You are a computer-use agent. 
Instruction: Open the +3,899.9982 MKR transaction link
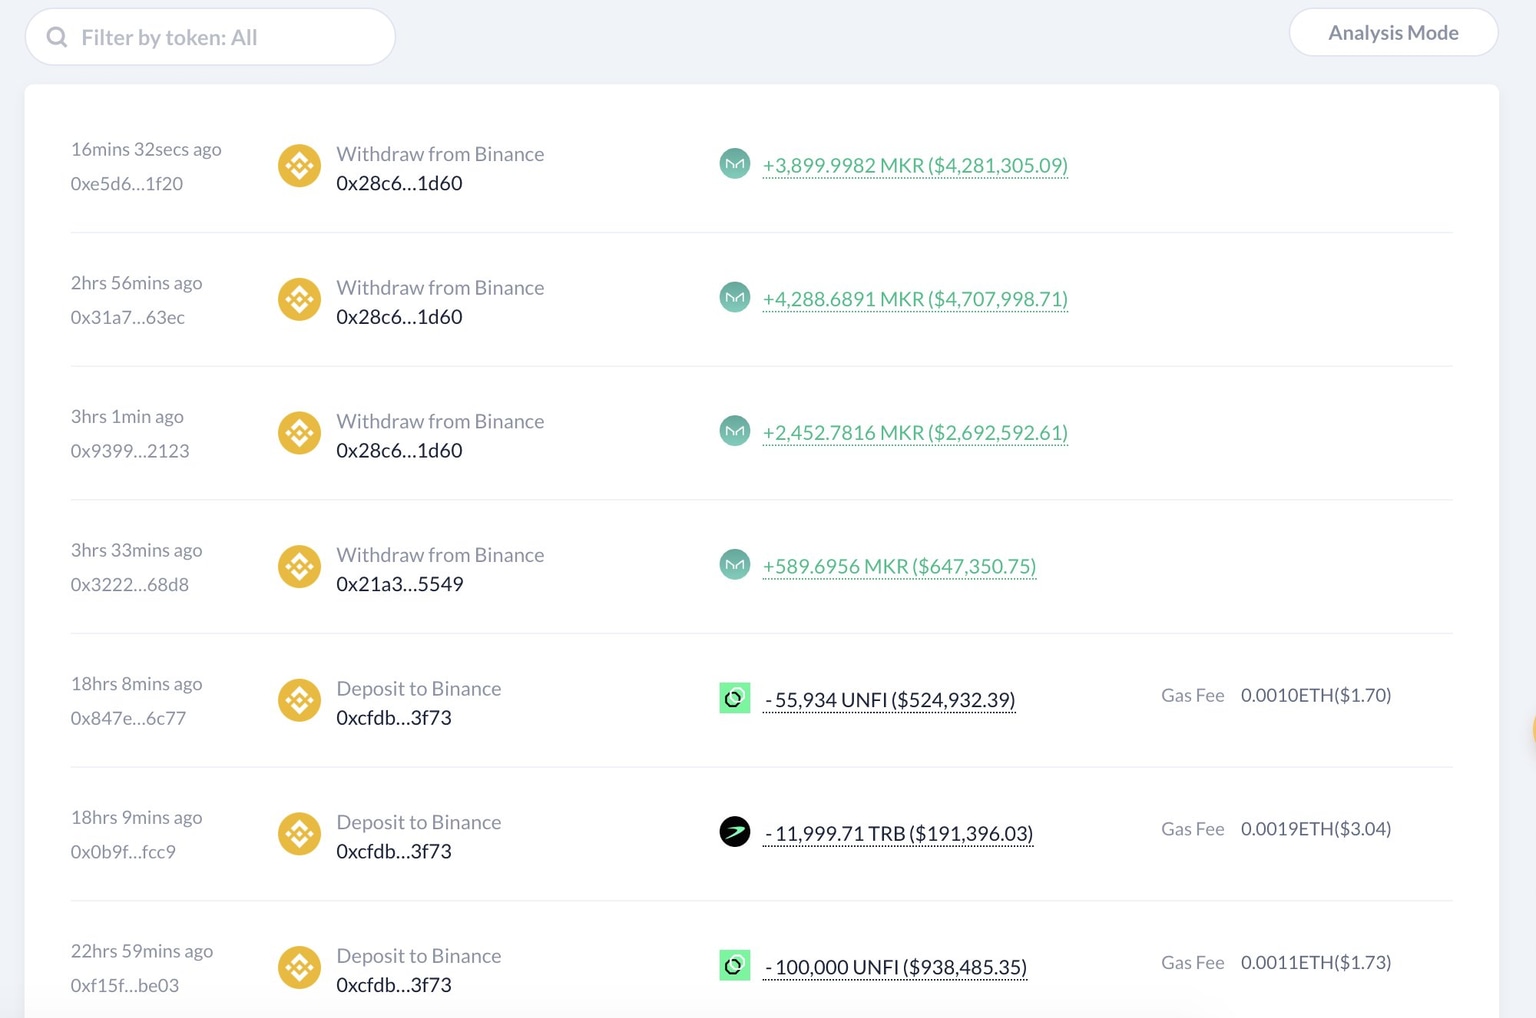(x=915, y=165)
